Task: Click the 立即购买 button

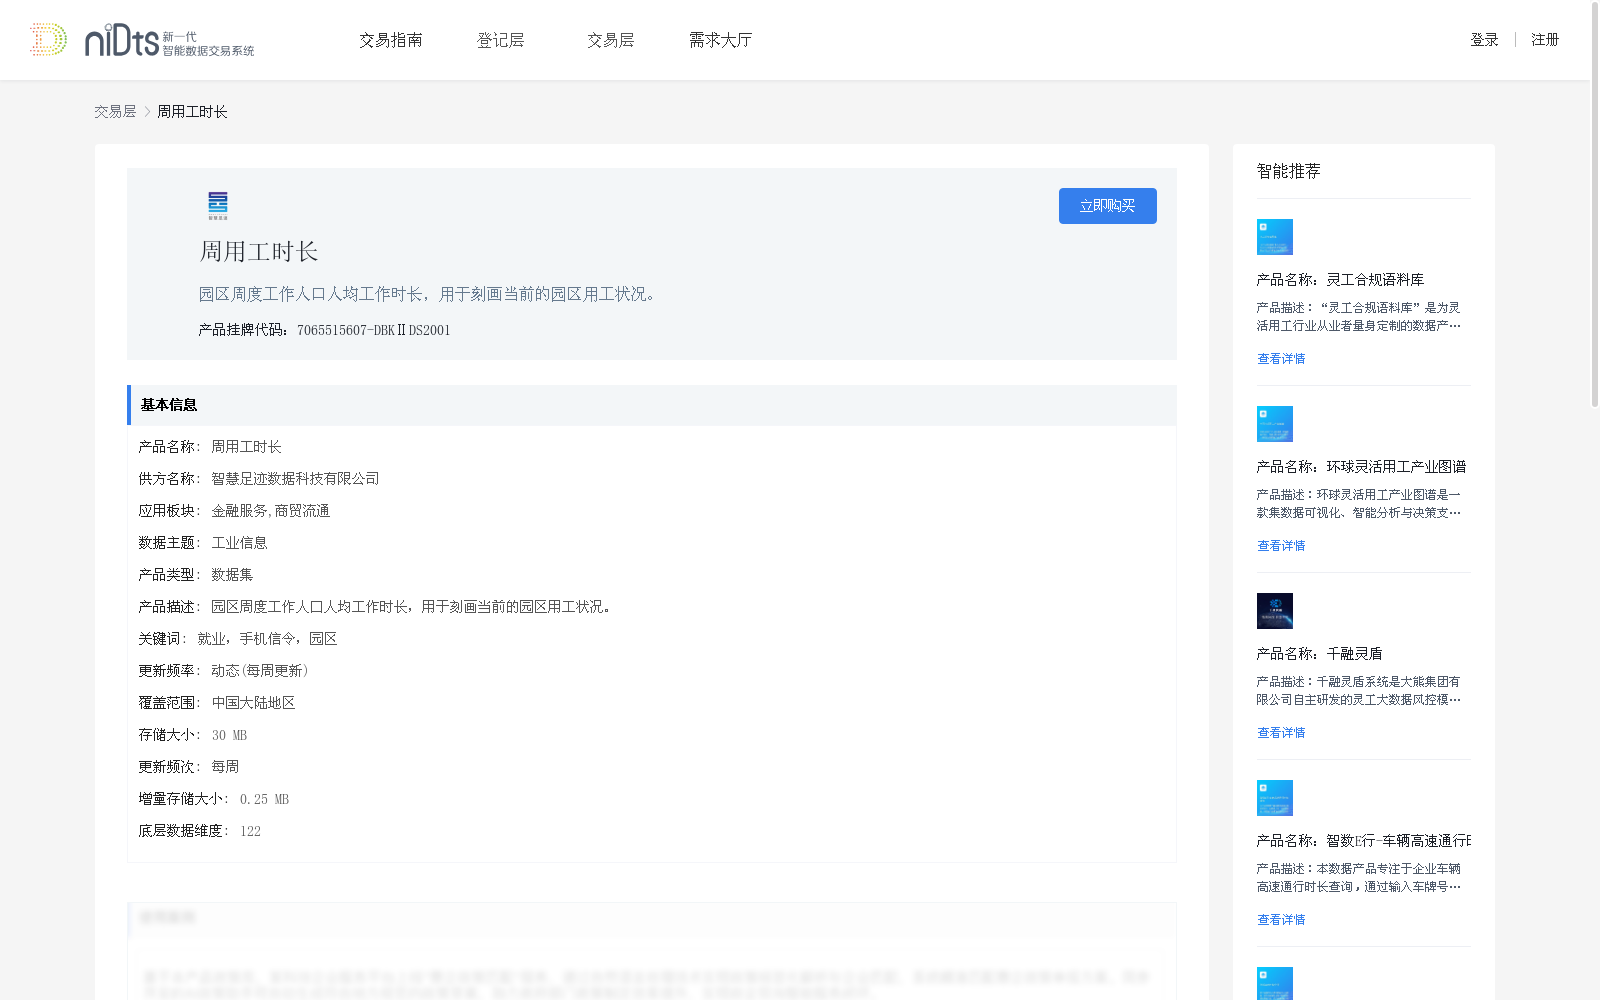Action: (x=1108, y=206)
